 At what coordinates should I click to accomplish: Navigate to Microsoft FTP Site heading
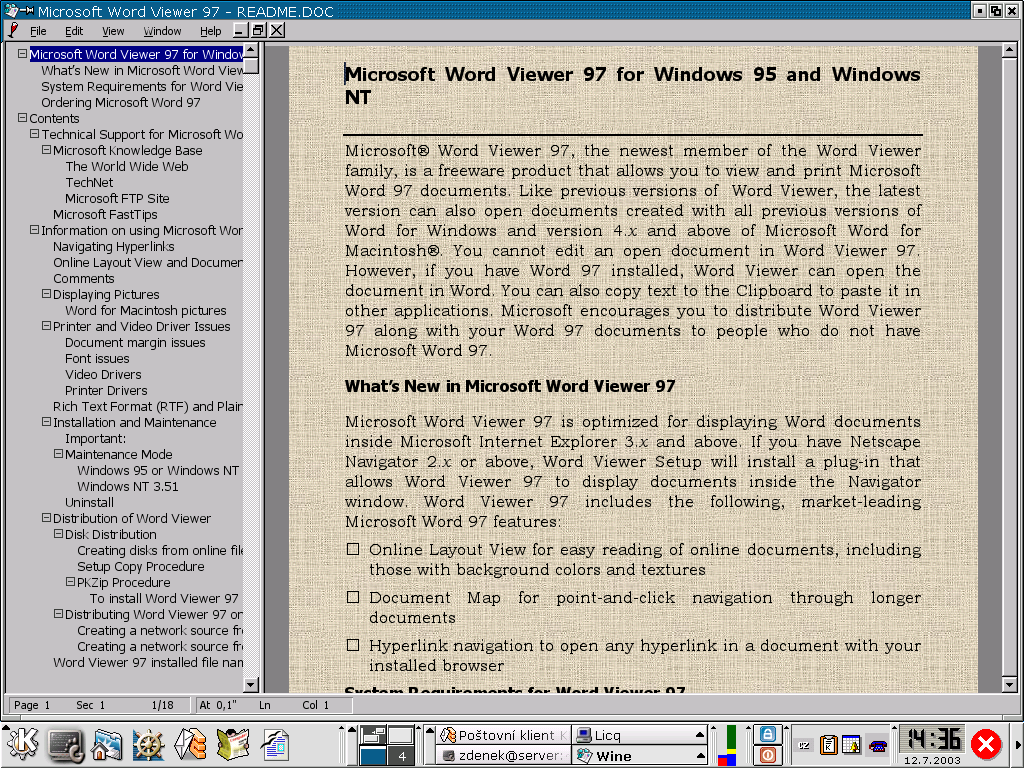click(x=117, y=199)
